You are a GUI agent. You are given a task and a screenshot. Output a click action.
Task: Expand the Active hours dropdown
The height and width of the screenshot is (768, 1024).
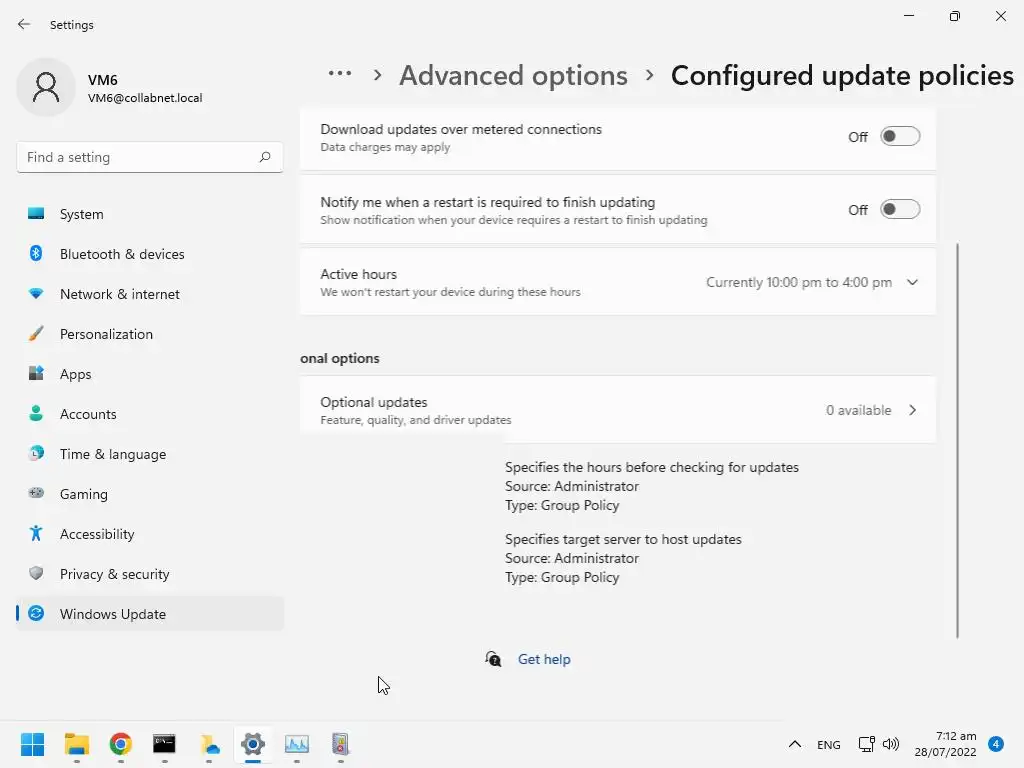tap(912, 282)
